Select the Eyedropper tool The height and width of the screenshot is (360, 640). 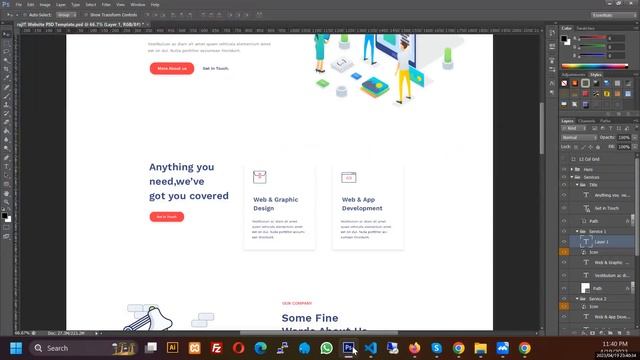pyautogui.click(x=7, y=78)
